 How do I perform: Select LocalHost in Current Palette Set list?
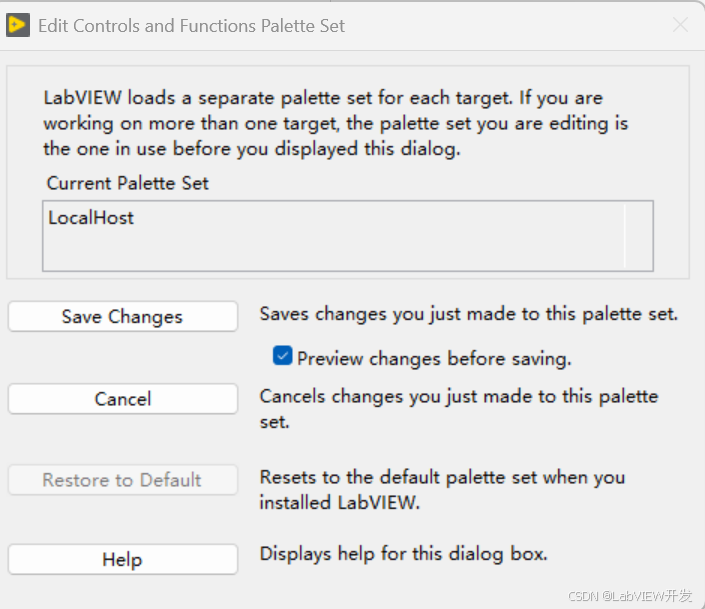point(91,218)
